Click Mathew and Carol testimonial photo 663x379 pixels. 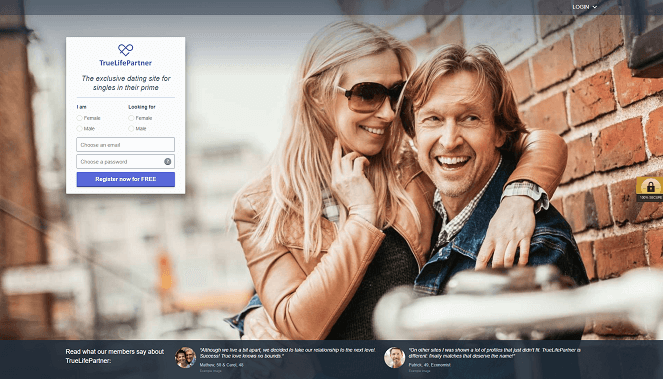[x=185, y=358]
